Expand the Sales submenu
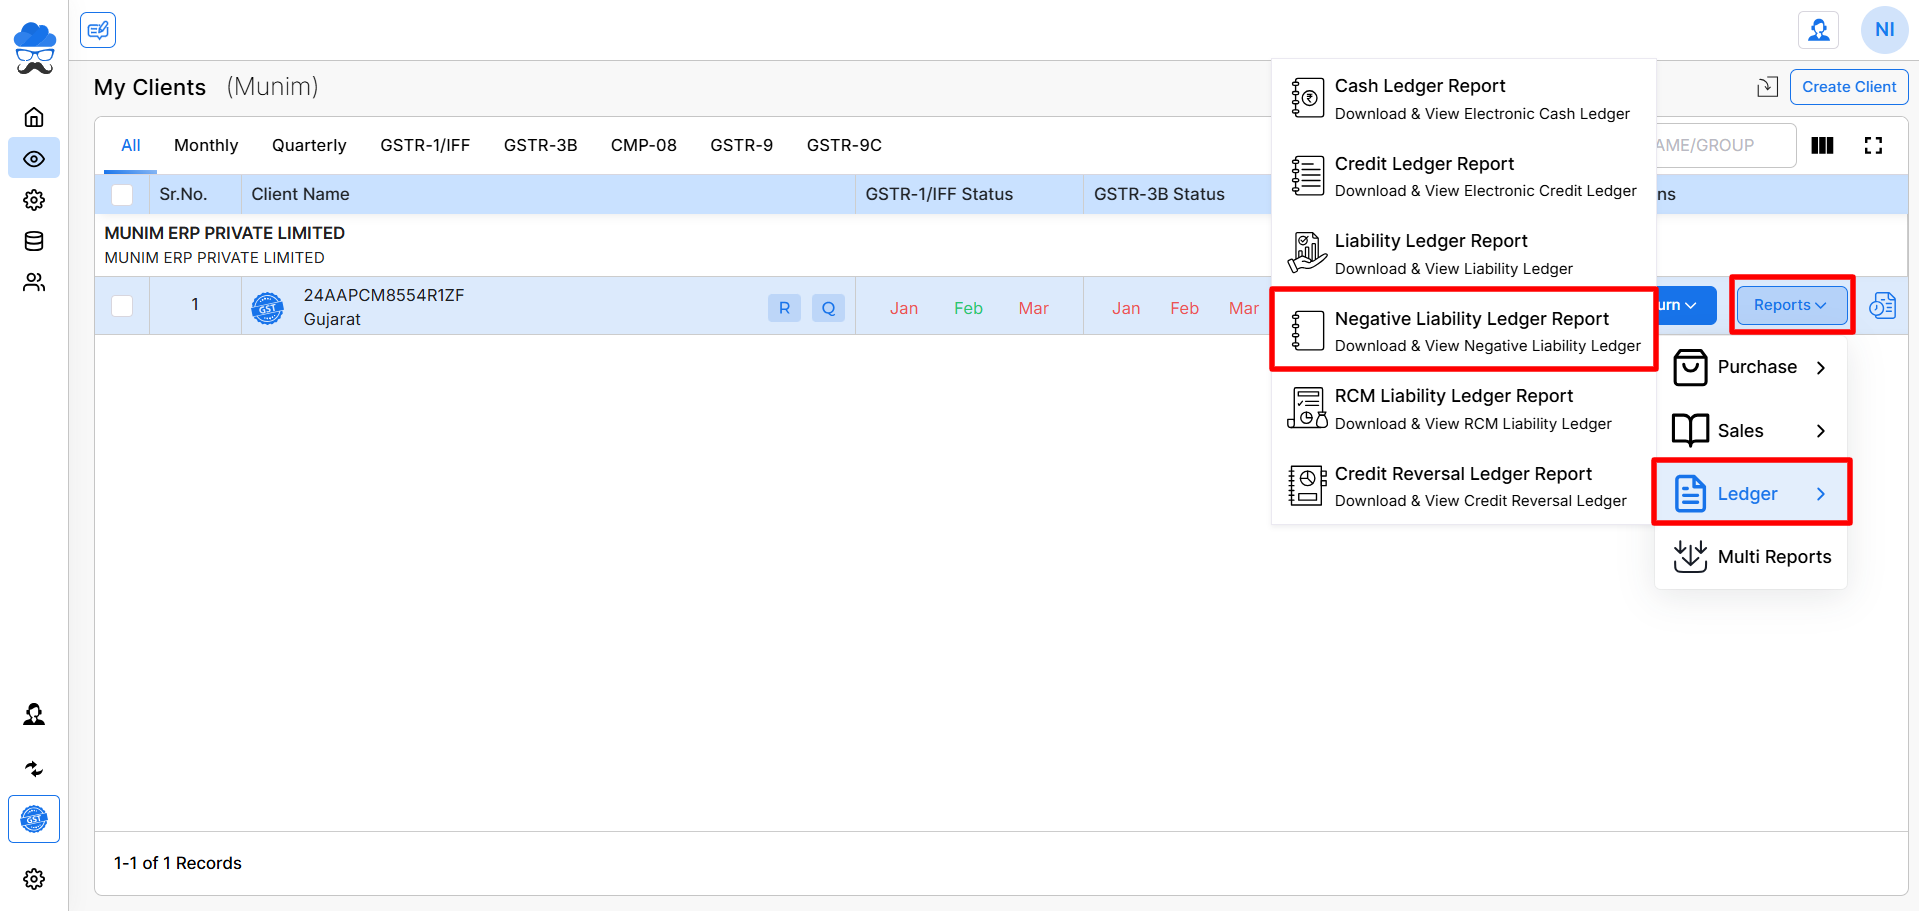Image resolution: width=1919 pixels, height=911 pixels. point(1750,431)
